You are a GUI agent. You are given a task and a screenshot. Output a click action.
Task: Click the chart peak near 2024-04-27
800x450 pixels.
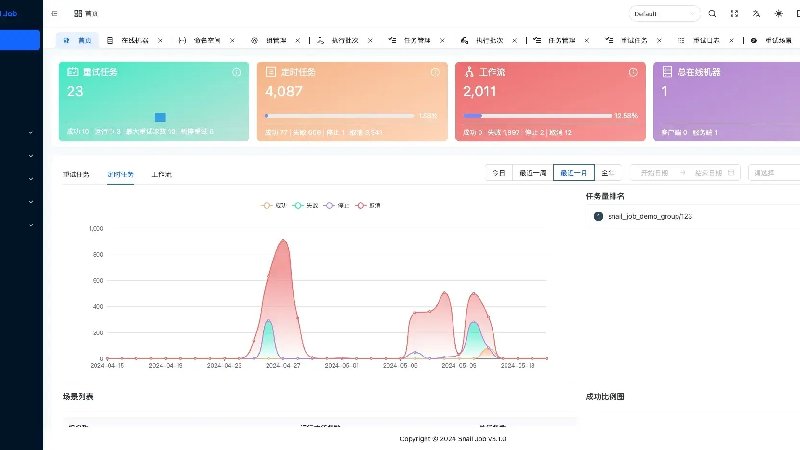coord(283,240)
